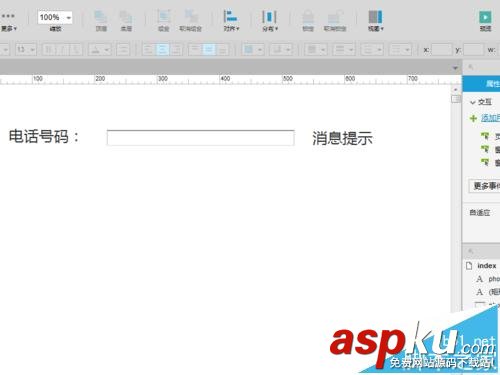This screenshot has height=375, width=500.
Task: Open the 分布 distribute tool
Action: coord(270,21)
